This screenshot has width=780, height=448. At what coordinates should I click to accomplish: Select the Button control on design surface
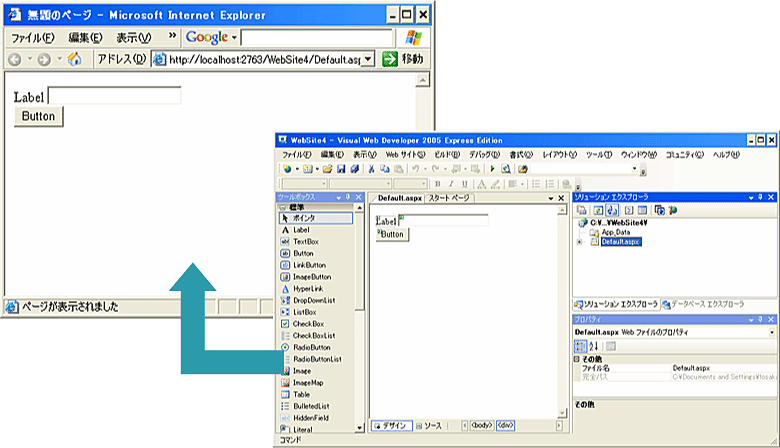click(392, 234)
